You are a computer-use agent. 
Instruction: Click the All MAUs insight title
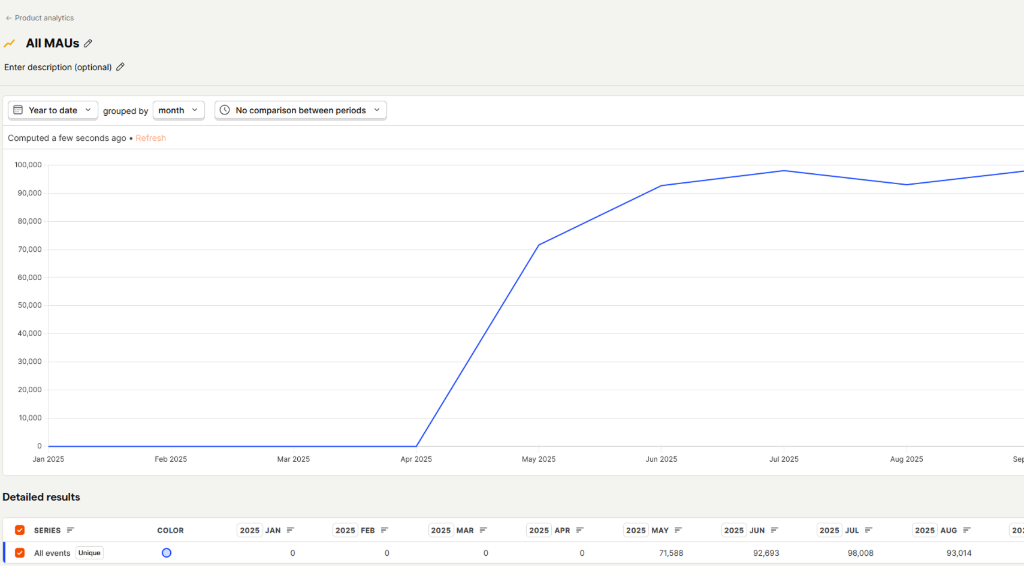click(52, 44)
